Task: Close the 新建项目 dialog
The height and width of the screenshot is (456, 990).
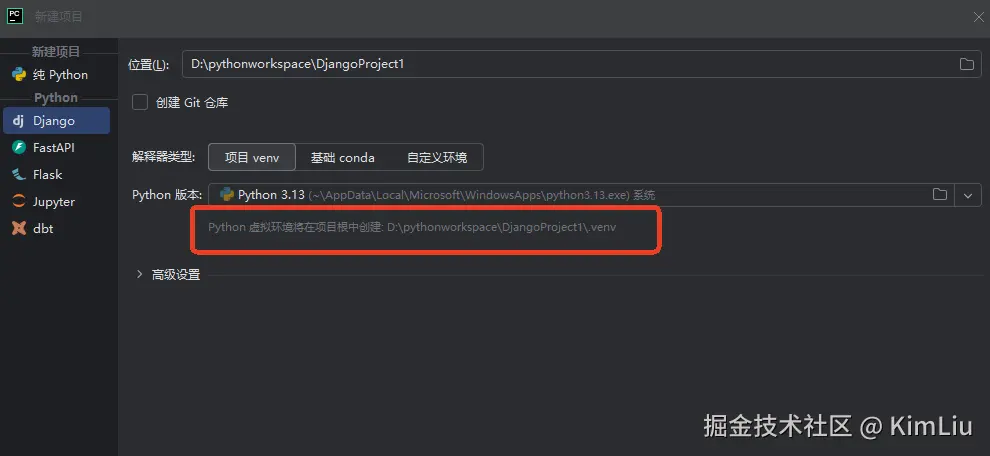Action: pos(978,17)
